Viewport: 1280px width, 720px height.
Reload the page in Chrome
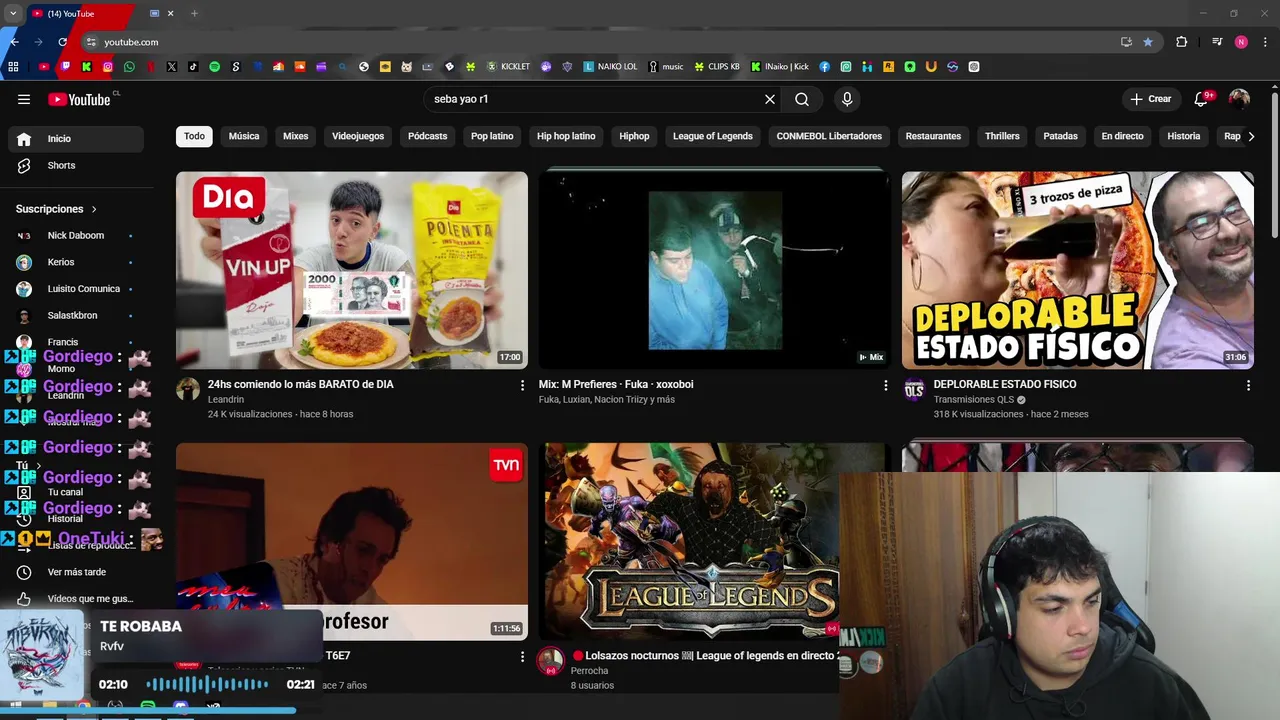coord(62,42)
